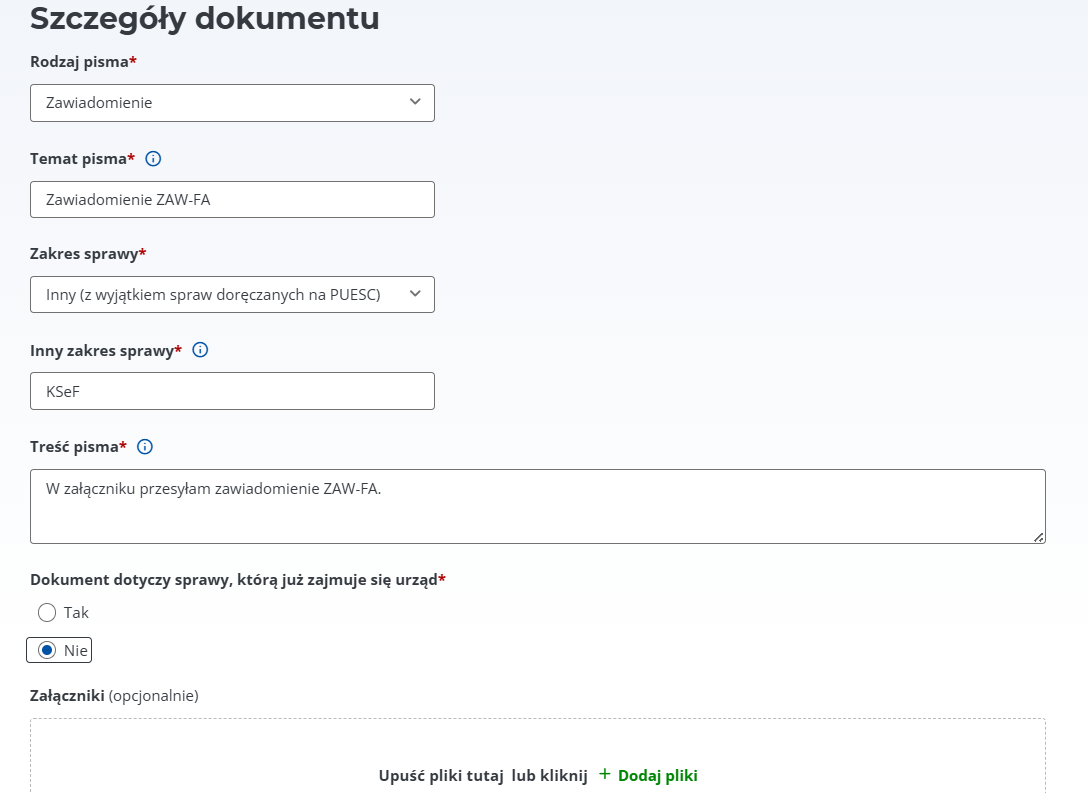Show the info hint next to Treść pisma

click(145, 447)
